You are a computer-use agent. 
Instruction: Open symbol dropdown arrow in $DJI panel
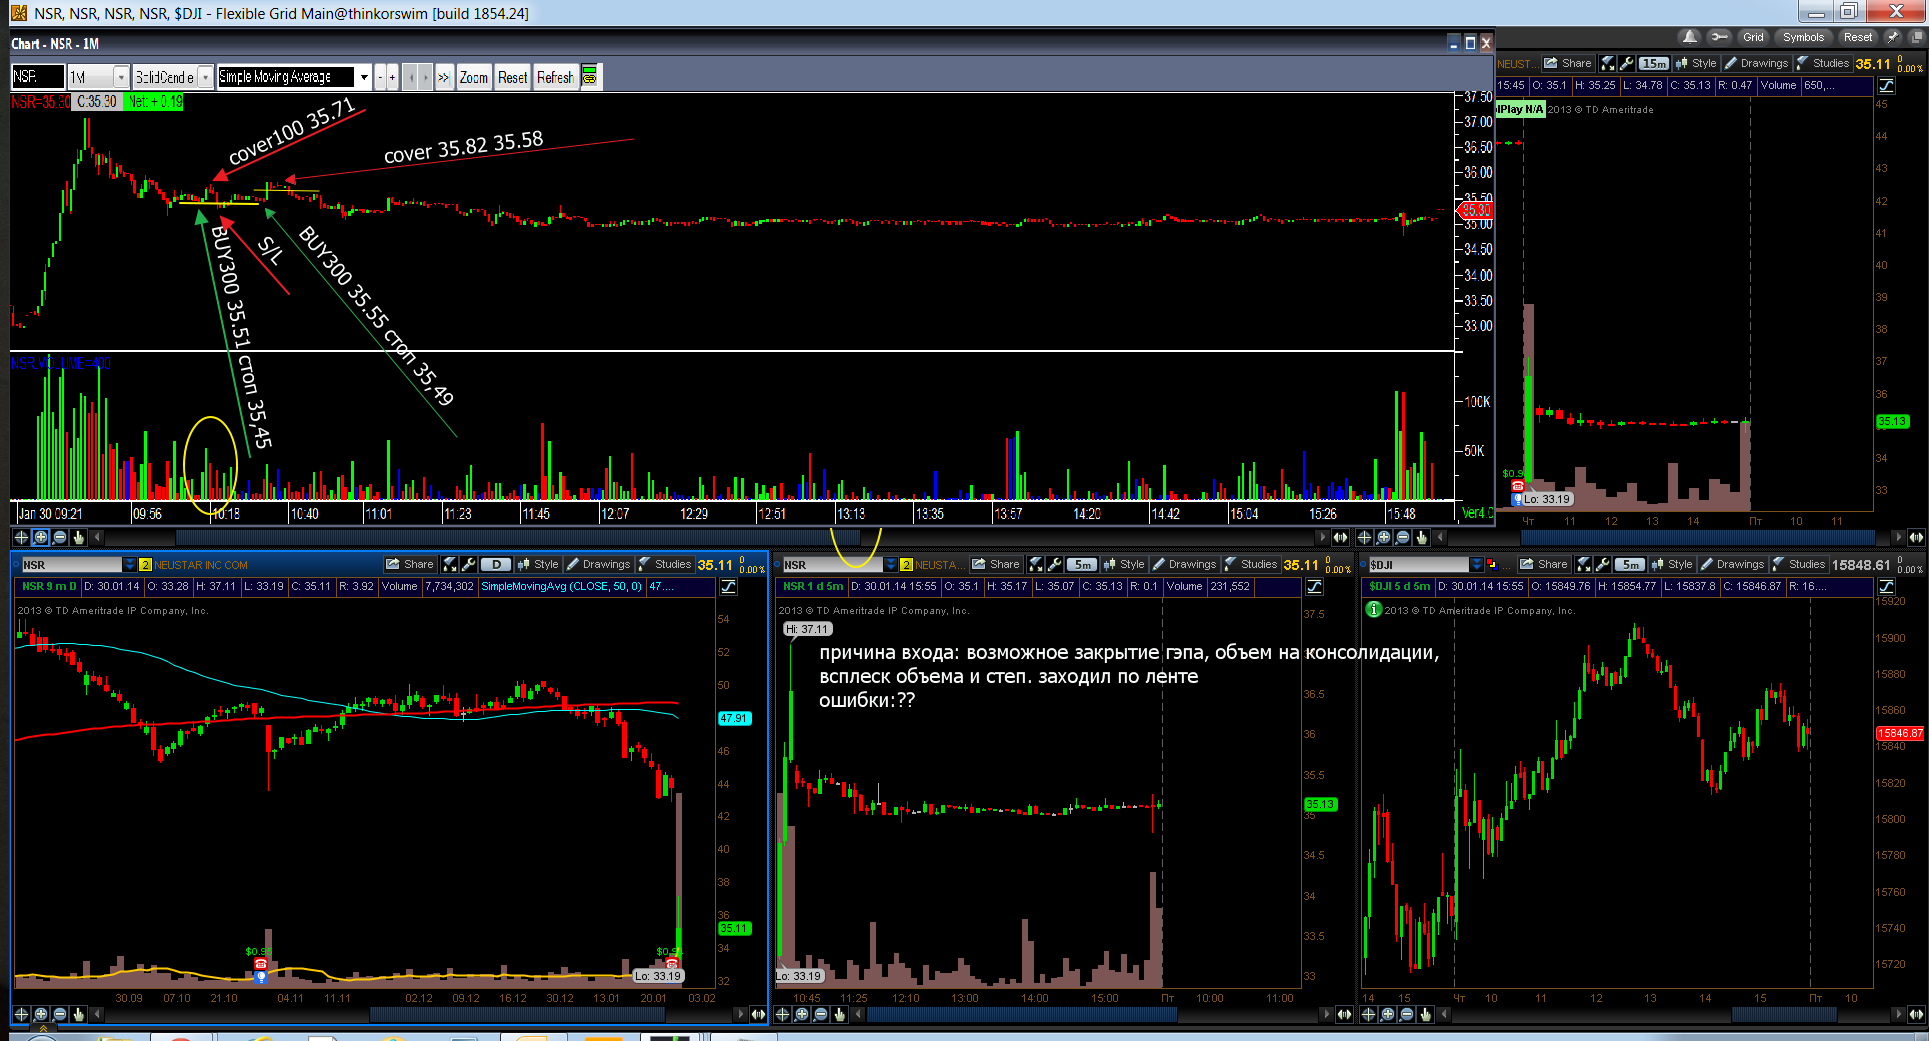pos(1477,565)
